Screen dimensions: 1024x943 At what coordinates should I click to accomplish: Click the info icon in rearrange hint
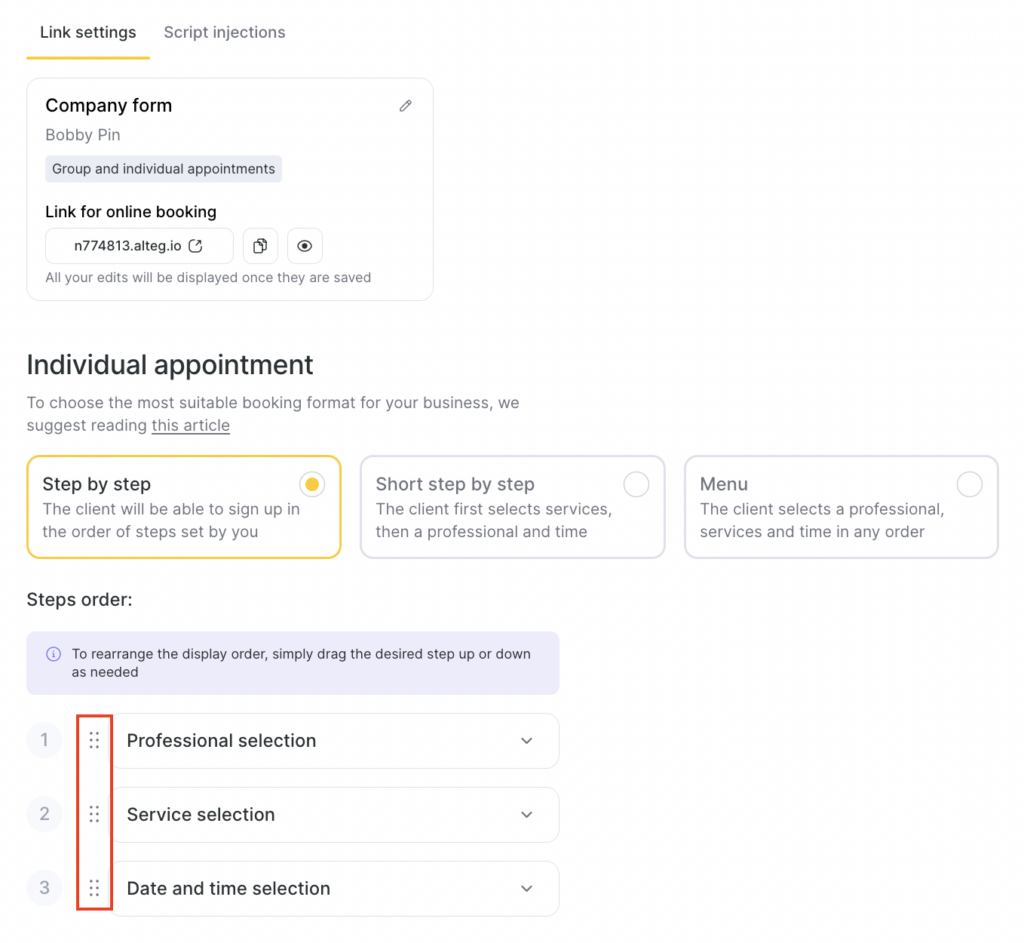(53, 654)
